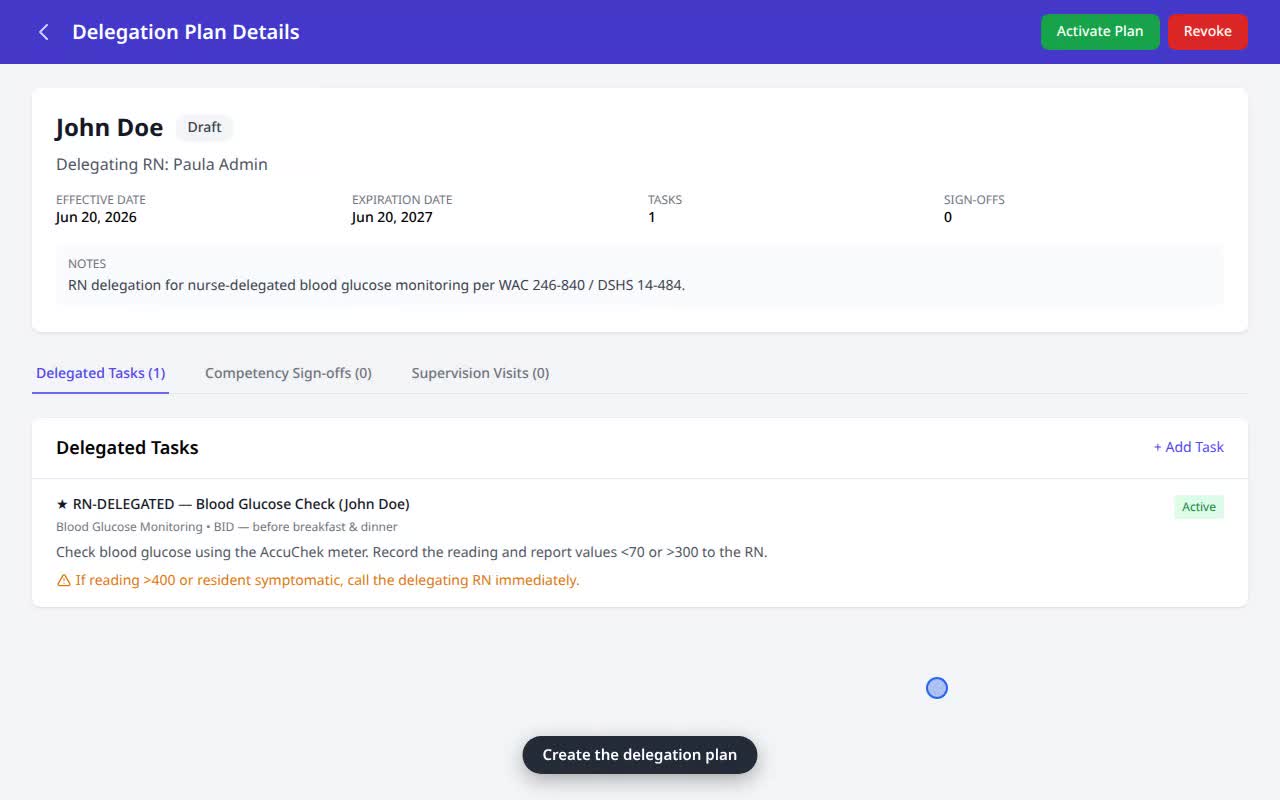Click the BID before breakfast & dinner line
The width and height of the screenshot is (1280, 800).
[x=227, y=527]
